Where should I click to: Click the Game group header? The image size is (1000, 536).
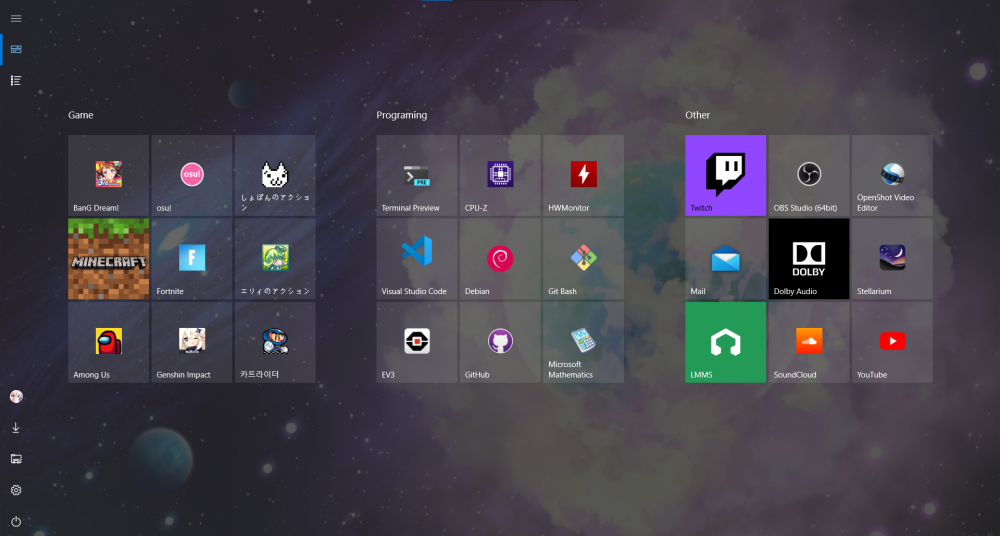coord(81,115)
